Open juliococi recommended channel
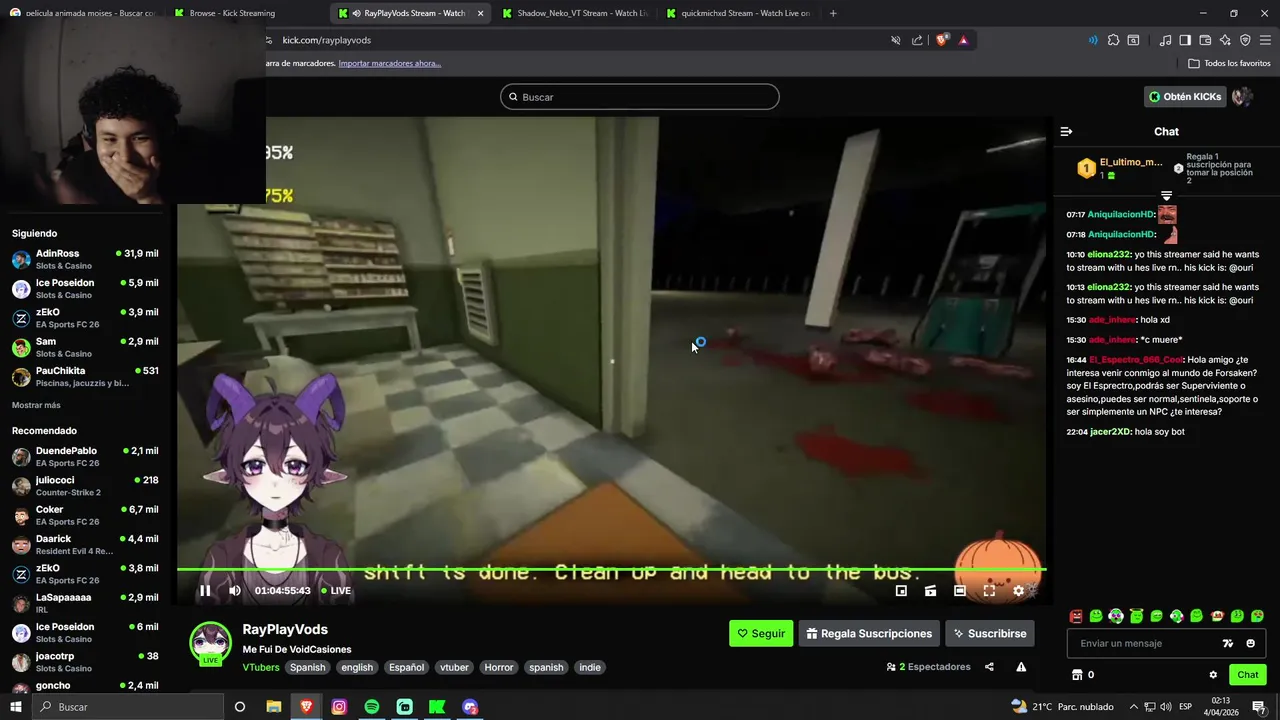This screenshot has width=1280, height=720. pos(85,486)
